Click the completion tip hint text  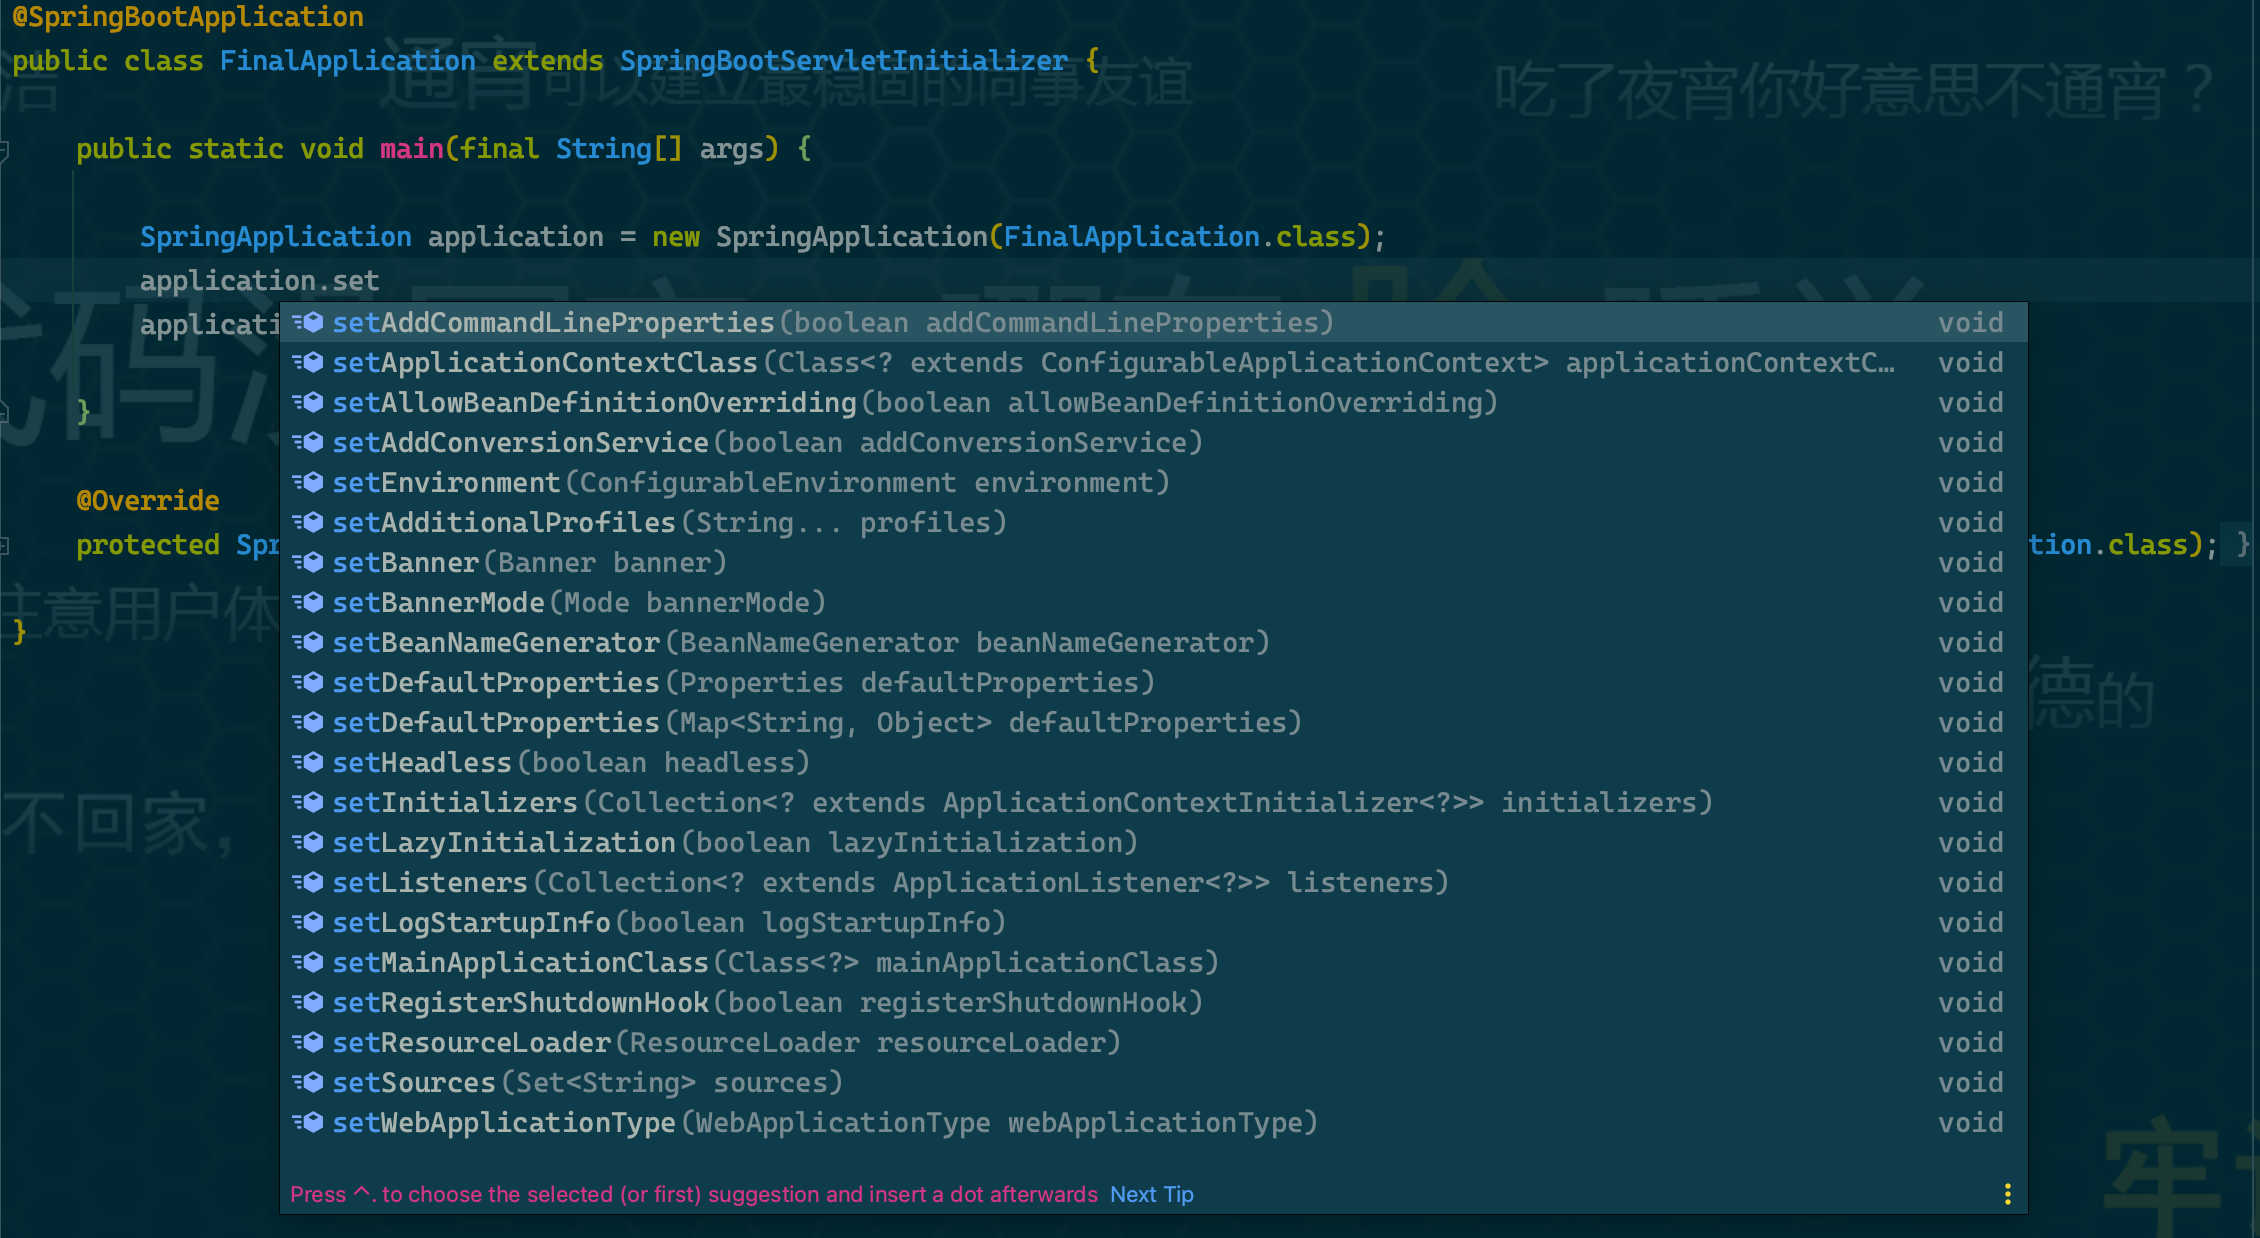(x=694, y=1194)
